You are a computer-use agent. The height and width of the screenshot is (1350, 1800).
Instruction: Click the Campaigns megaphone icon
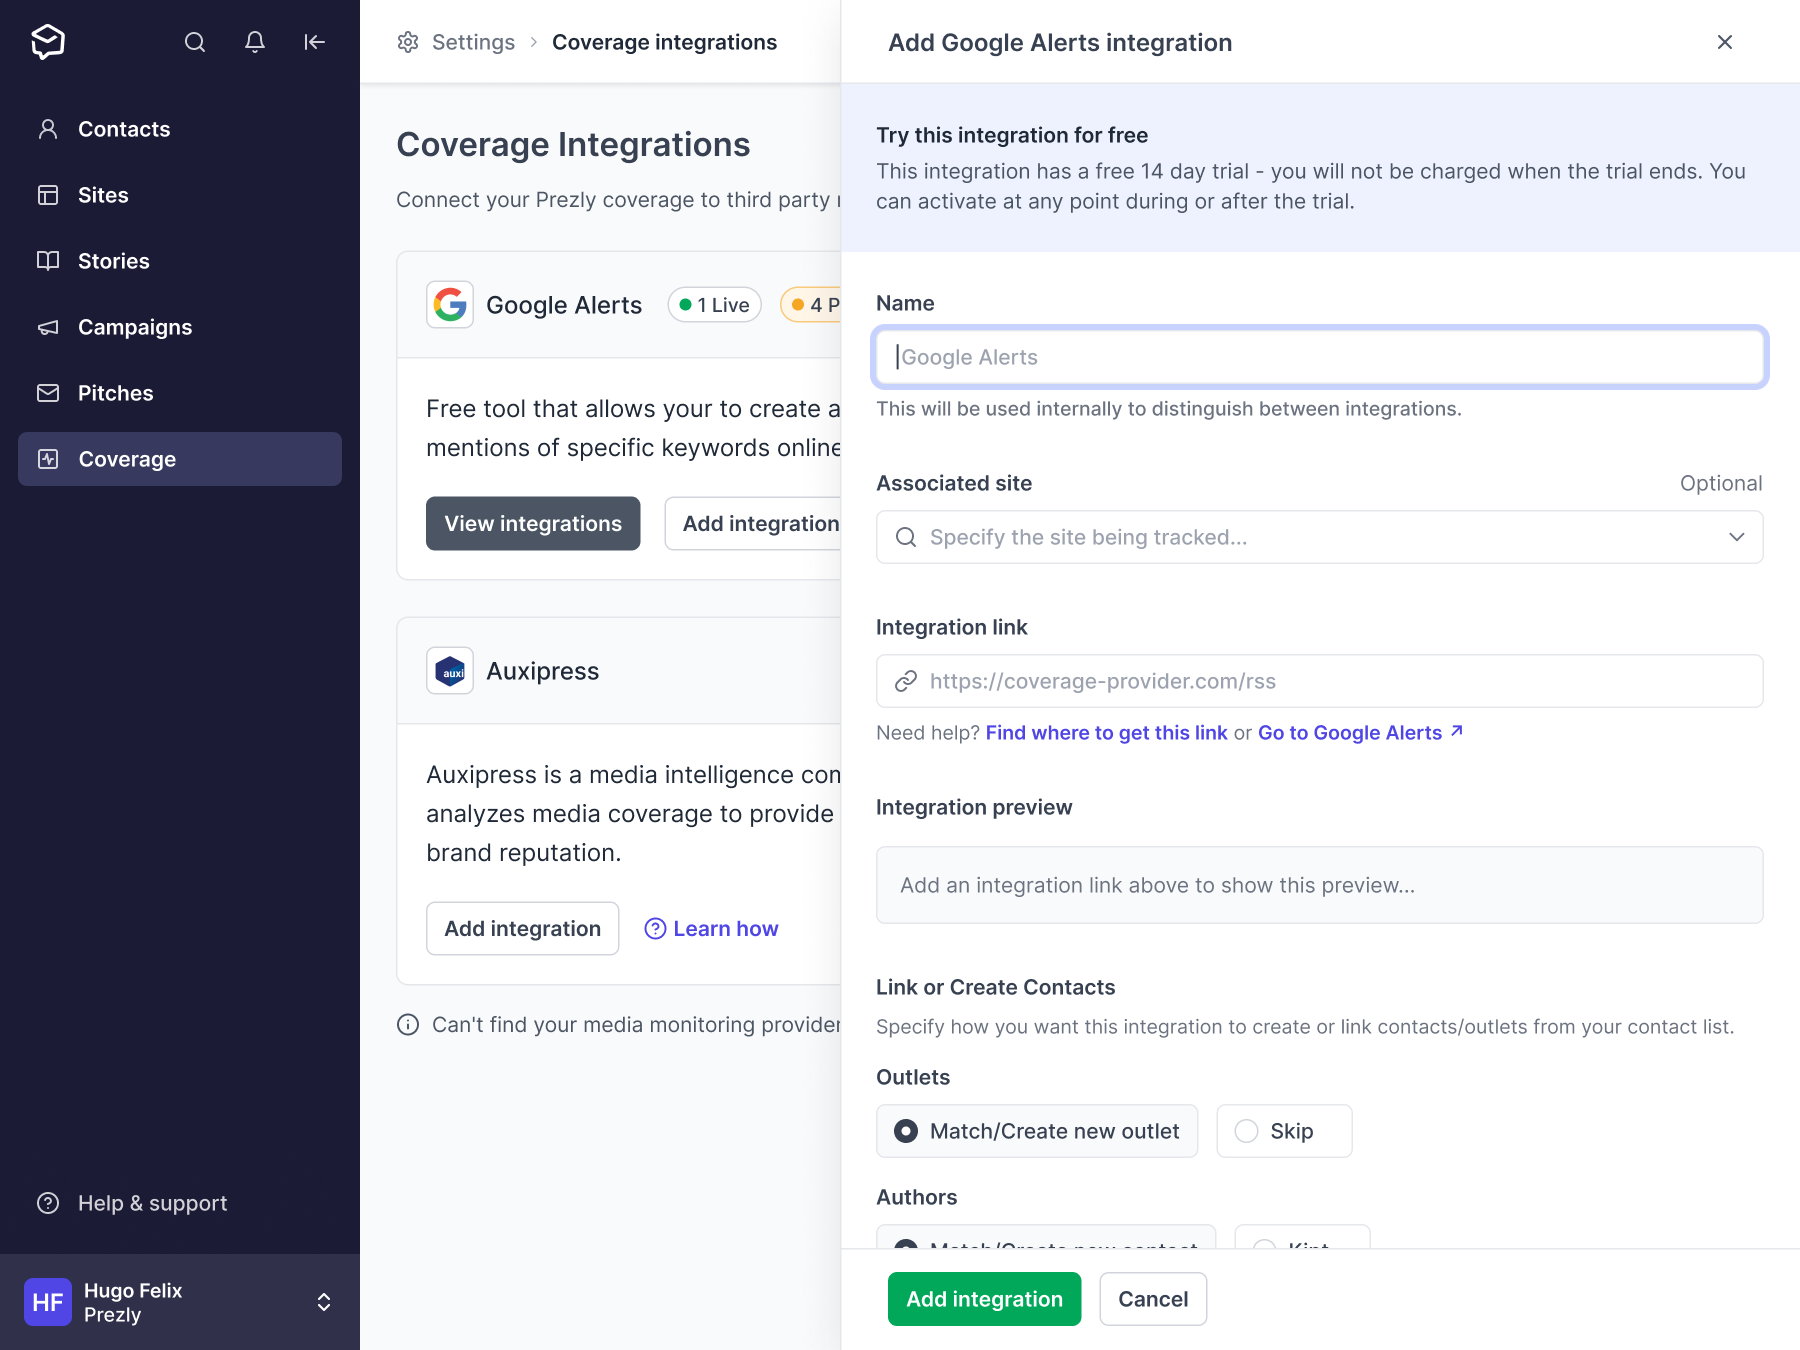48,327
